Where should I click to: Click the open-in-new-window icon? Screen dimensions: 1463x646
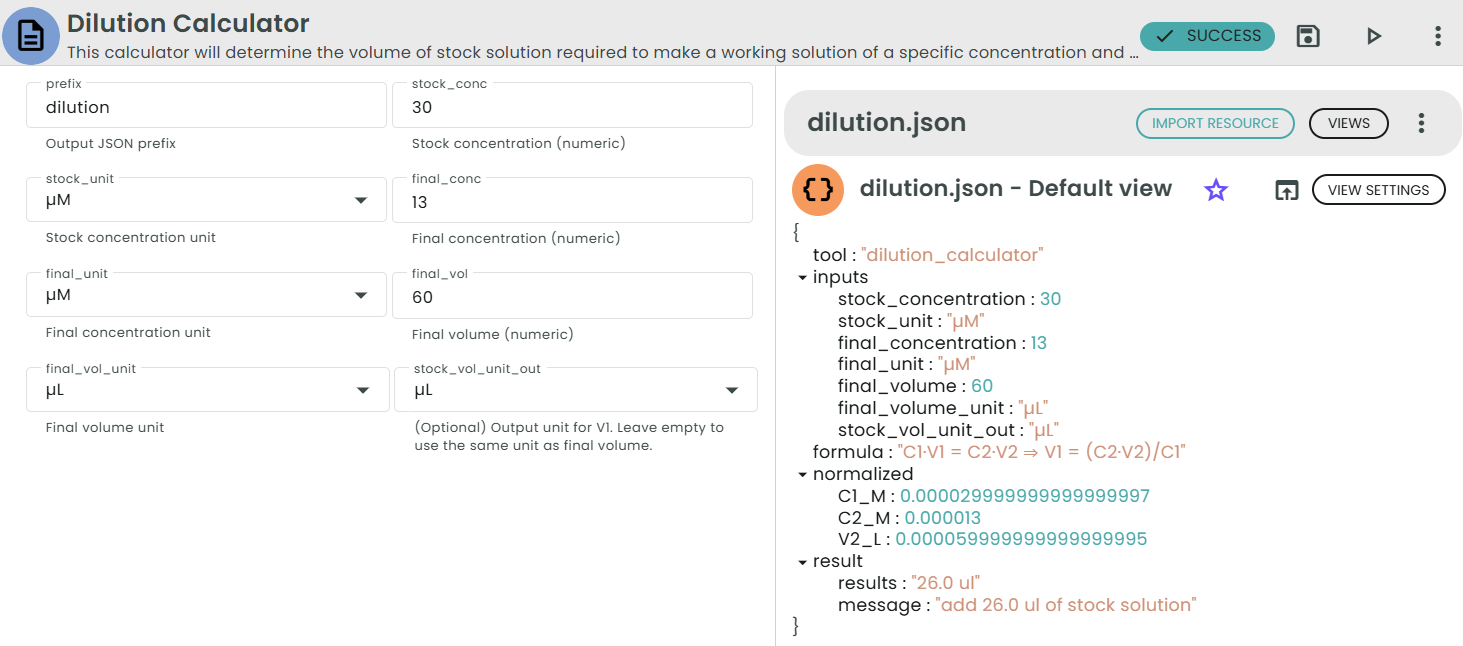[x=1286, y=190]
